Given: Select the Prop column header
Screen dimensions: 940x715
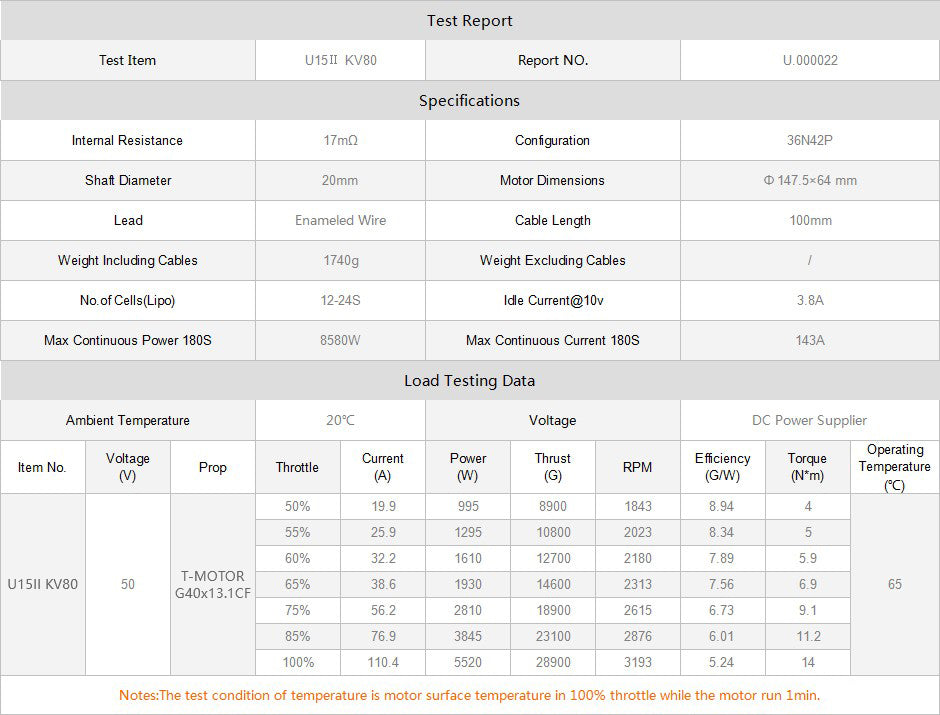Looking at the screenshot, I should (x=213, y=467).
